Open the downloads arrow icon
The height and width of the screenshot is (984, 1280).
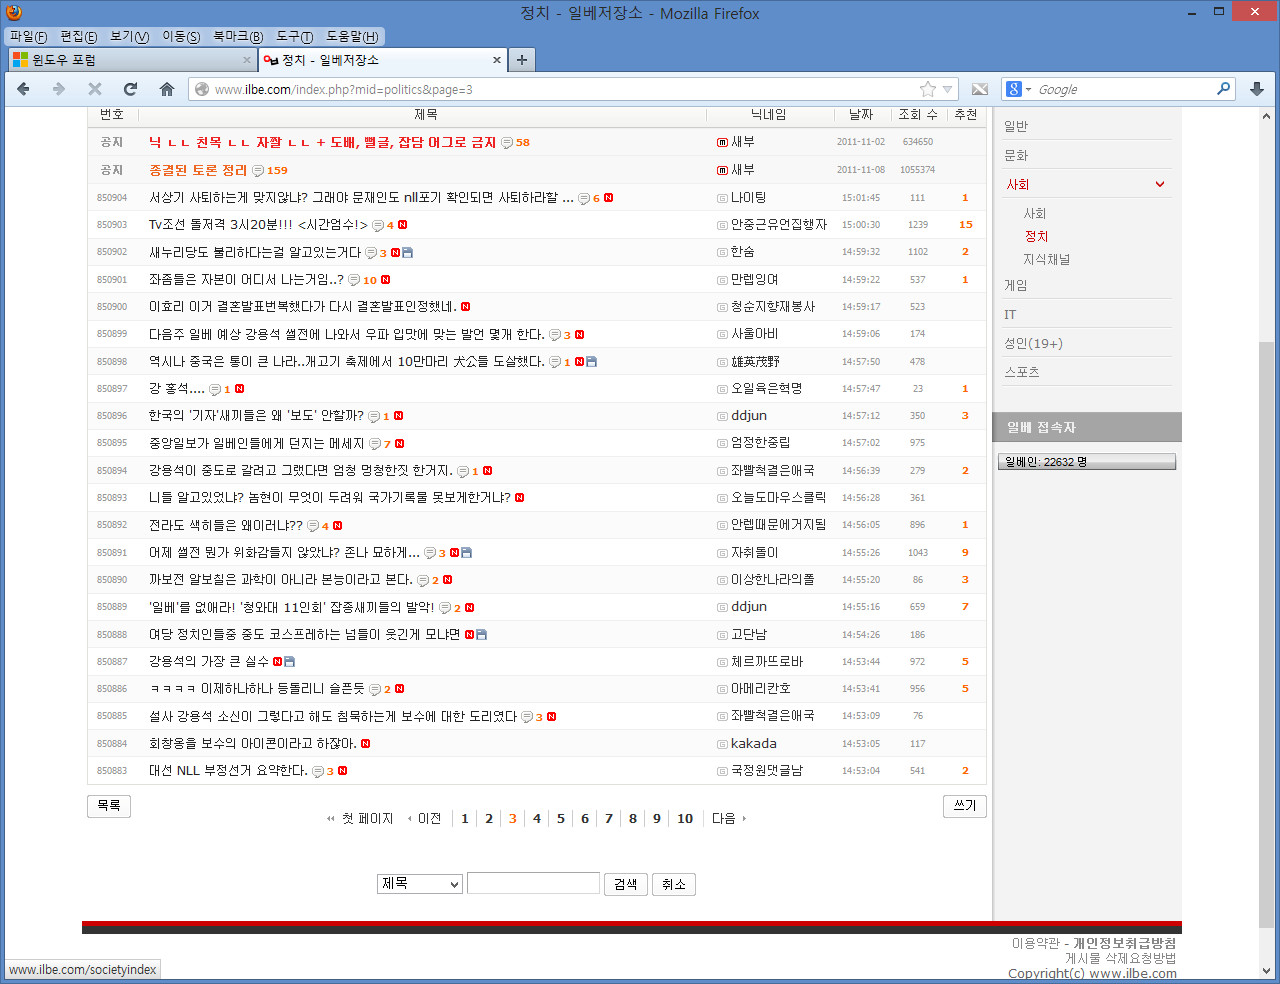tap(1257, 89)
